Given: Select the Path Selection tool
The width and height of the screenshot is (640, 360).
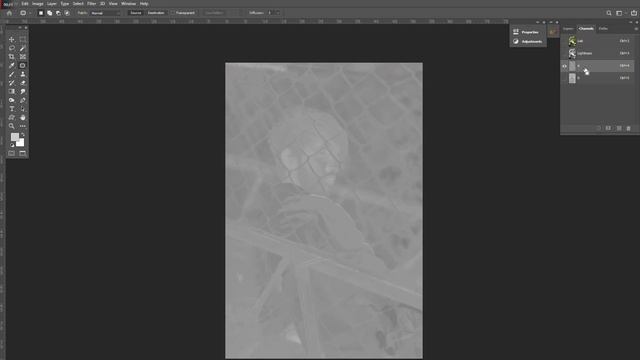Looking at the screenshot, I should 22,109.
